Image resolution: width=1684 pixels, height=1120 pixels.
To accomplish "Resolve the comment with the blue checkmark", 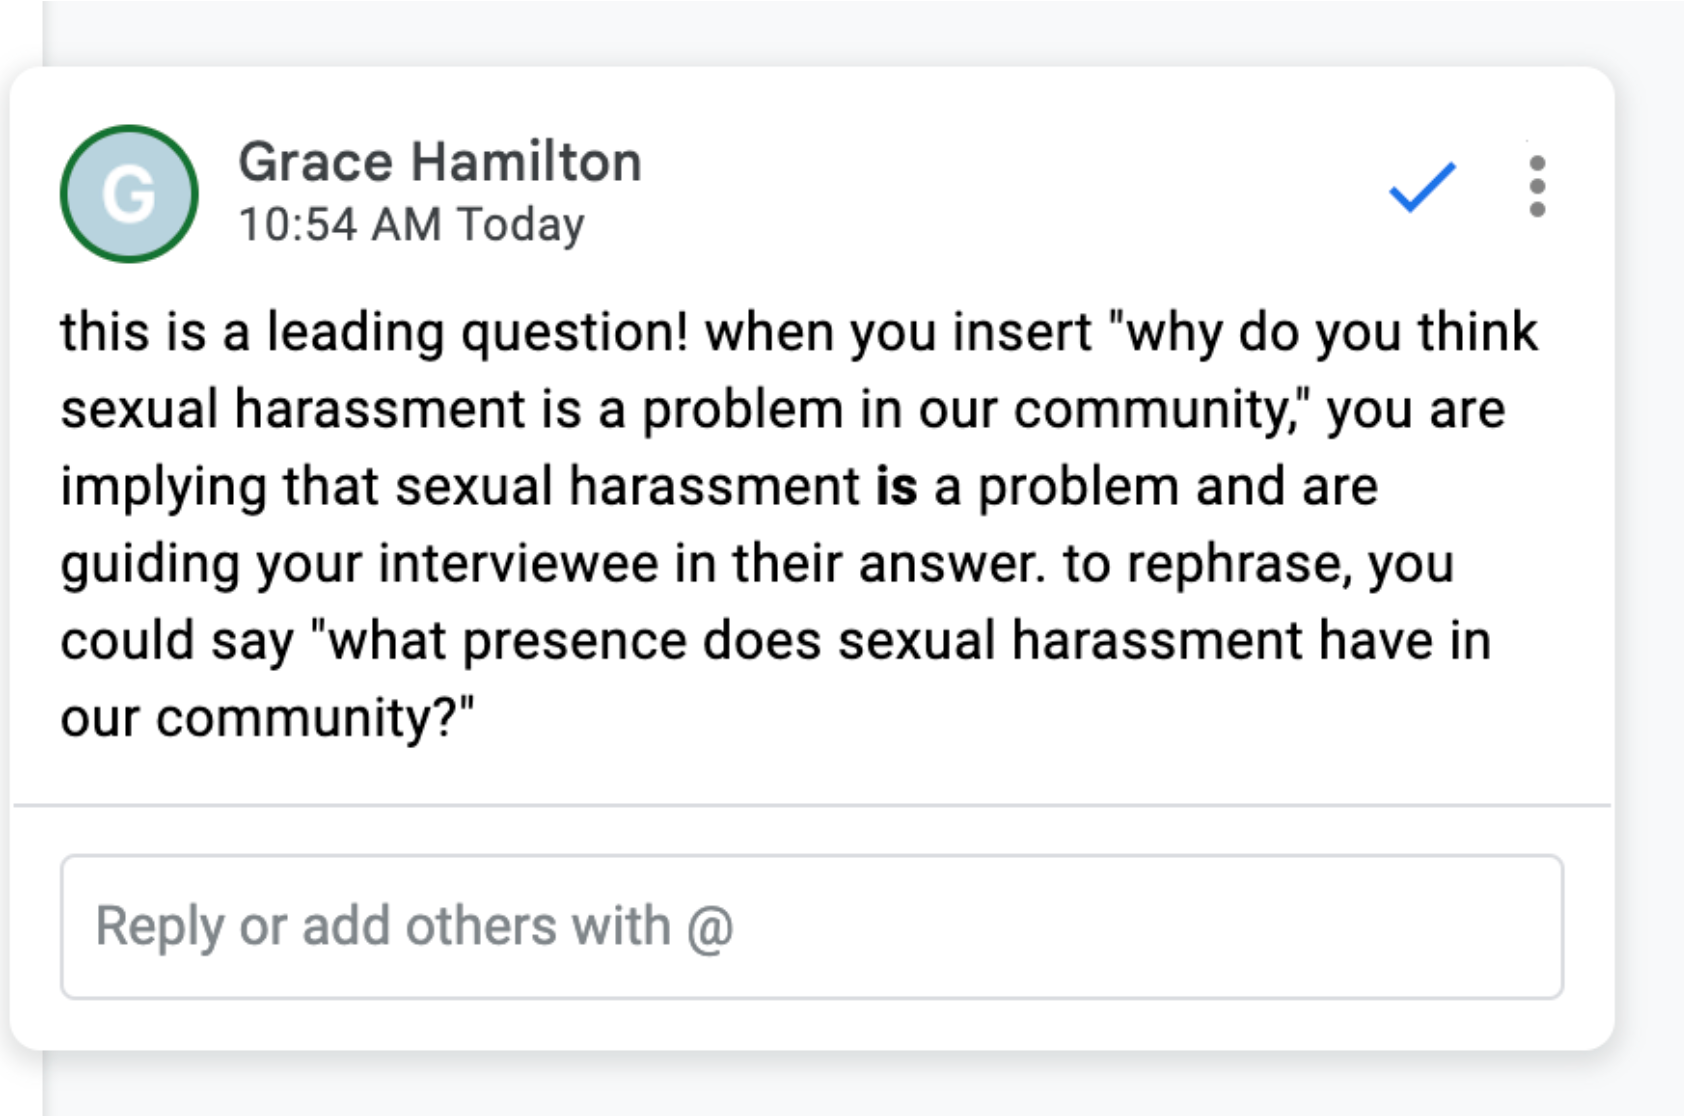I will tap(1422, 186).
